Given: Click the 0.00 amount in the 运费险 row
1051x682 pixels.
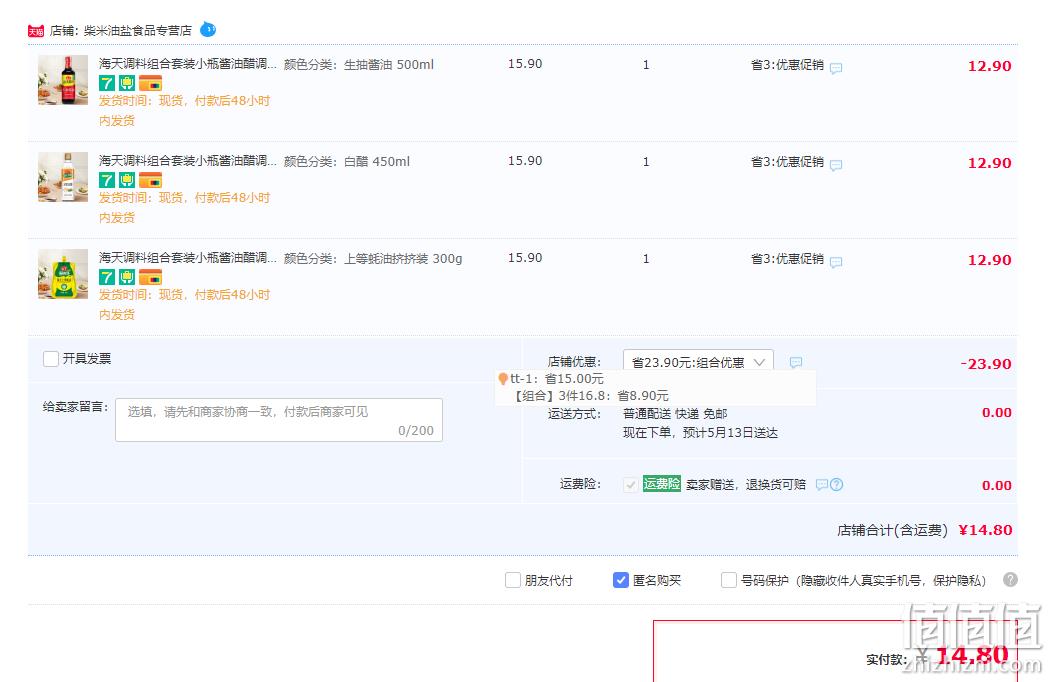Looking at the screenshot, I should coord(997,486).
